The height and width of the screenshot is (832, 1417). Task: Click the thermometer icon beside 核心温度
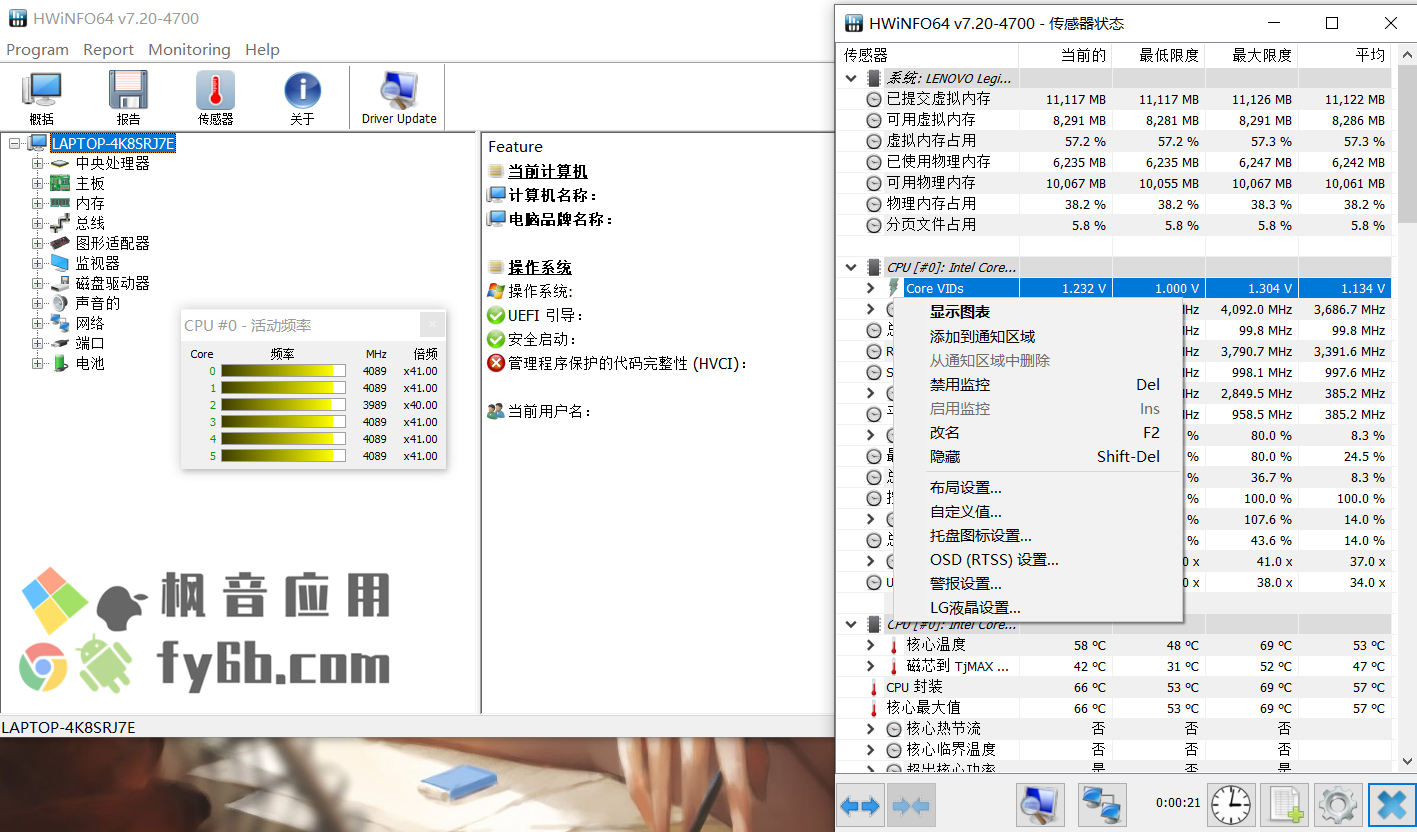894,645
